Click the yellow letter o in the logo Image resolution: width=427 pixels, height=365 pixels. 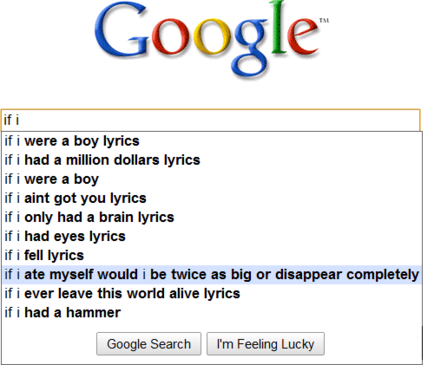(x=206, y=37)
